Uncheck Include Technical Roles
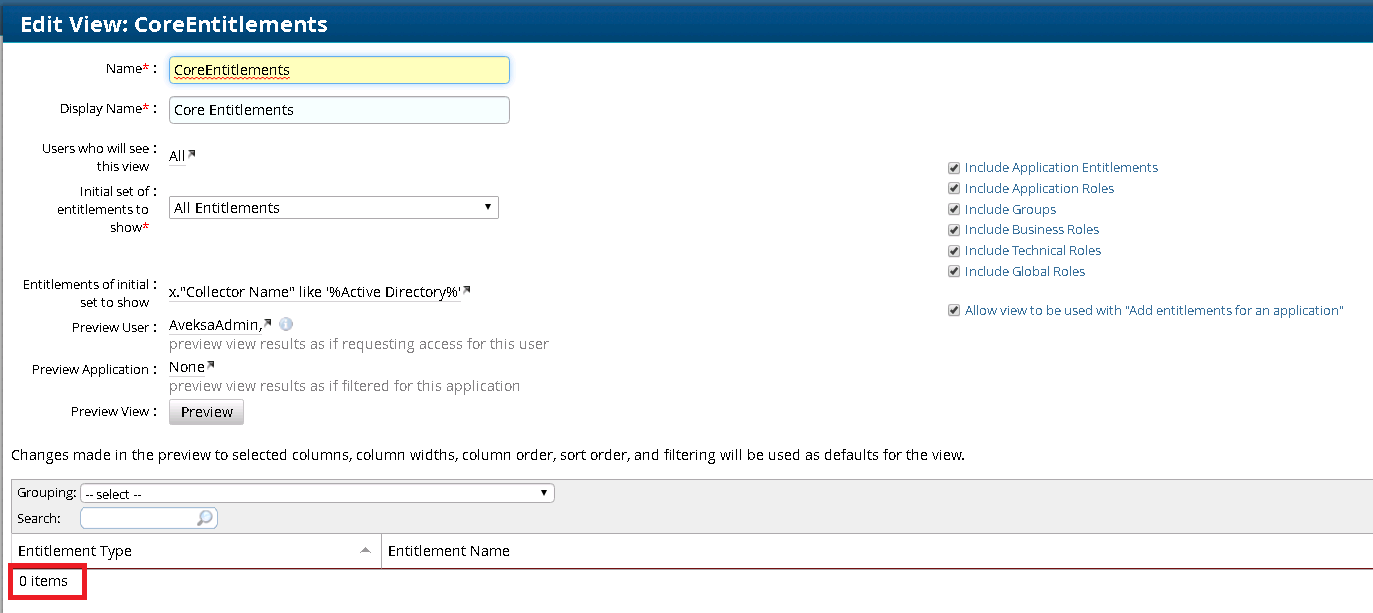 [954, 251]
